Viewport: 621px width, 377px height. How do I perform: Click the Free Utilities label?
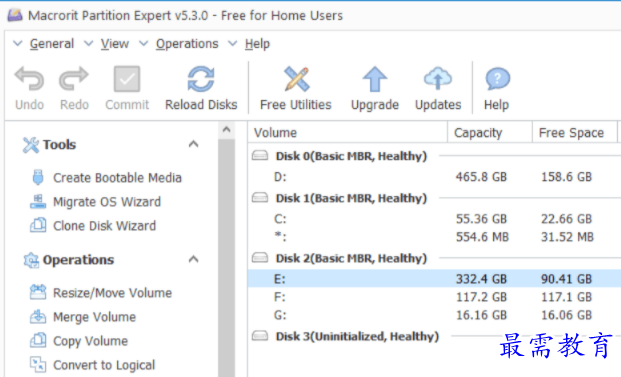[x=296, y=105]
